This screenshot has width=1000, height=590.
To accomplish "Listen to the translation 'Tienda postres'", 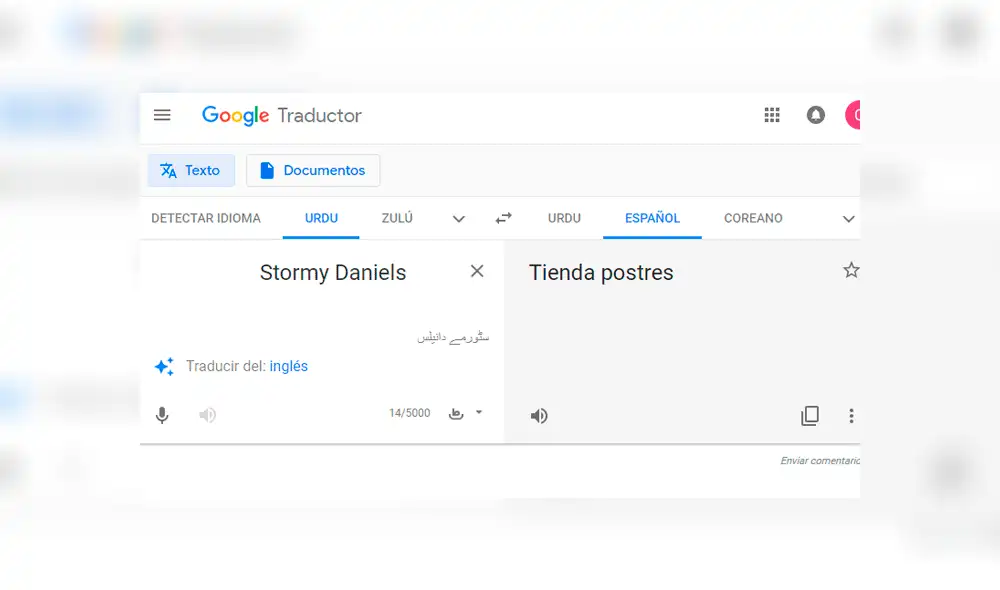I will 539,414.
